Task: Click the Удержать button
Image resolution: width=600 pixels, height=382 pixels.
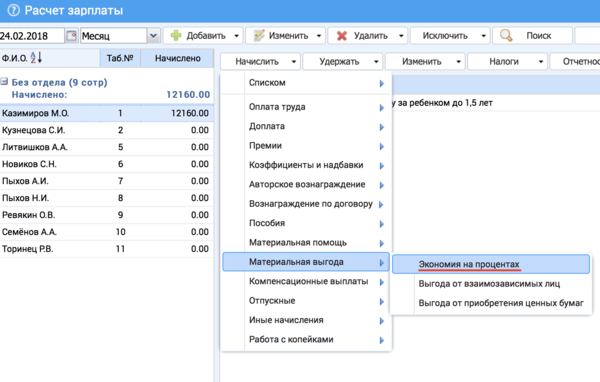Action: pos(342,62)
